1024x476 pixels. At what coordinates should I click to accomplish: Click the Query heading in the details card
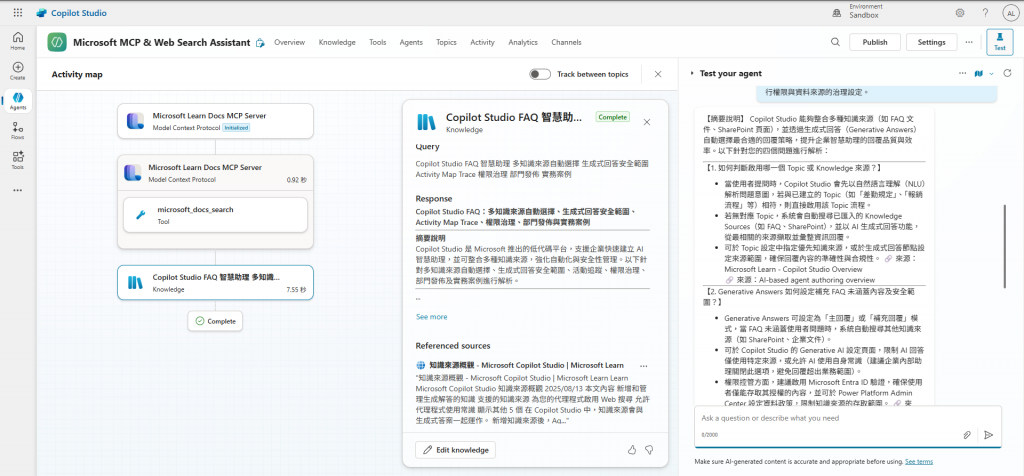427,147
